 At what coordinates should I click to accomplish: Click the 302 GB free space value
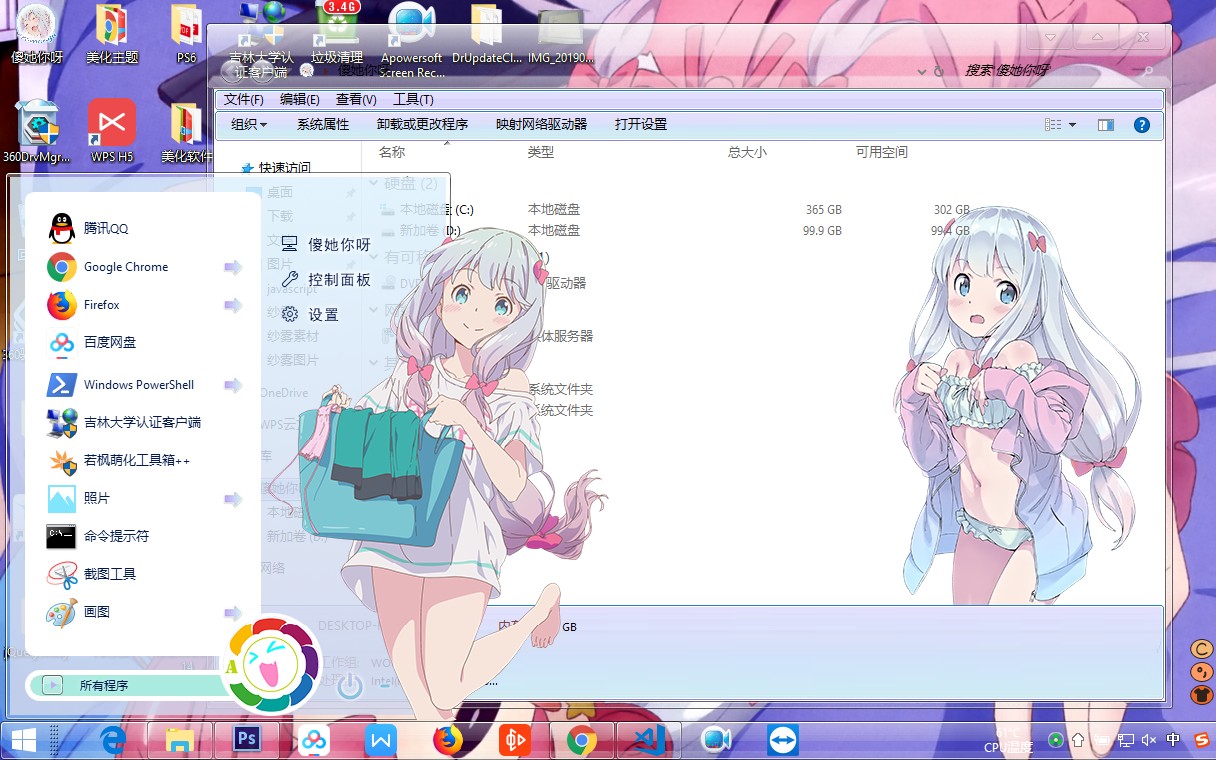pyautogui.click(x=951, y=210)
